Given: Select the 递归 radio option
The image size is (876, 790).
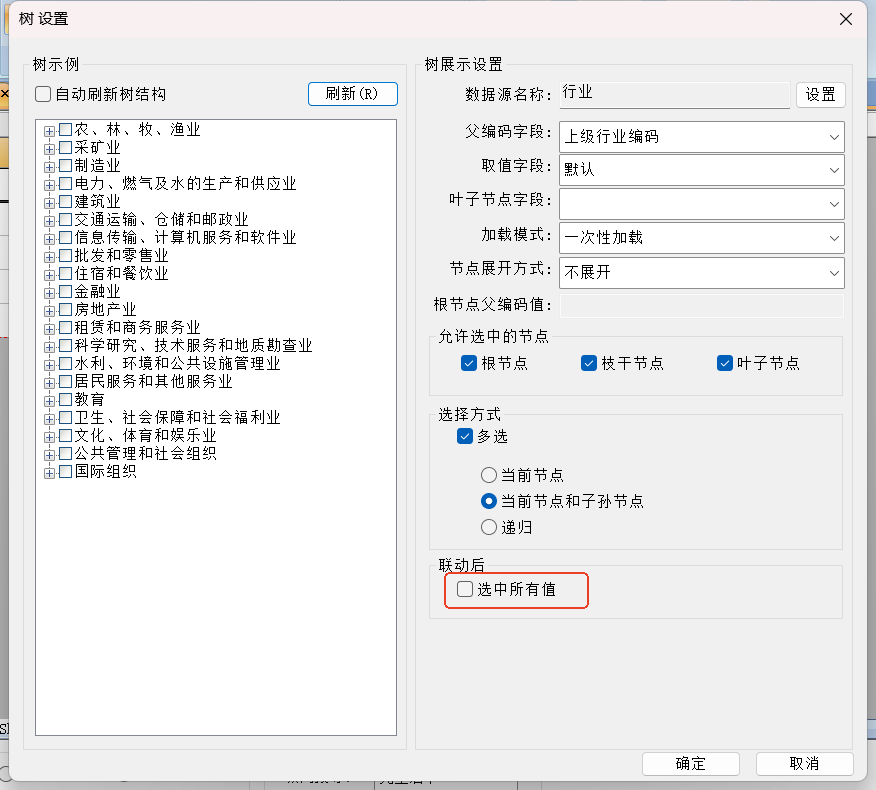Looking at the screenshot, I should pos(489,527).
